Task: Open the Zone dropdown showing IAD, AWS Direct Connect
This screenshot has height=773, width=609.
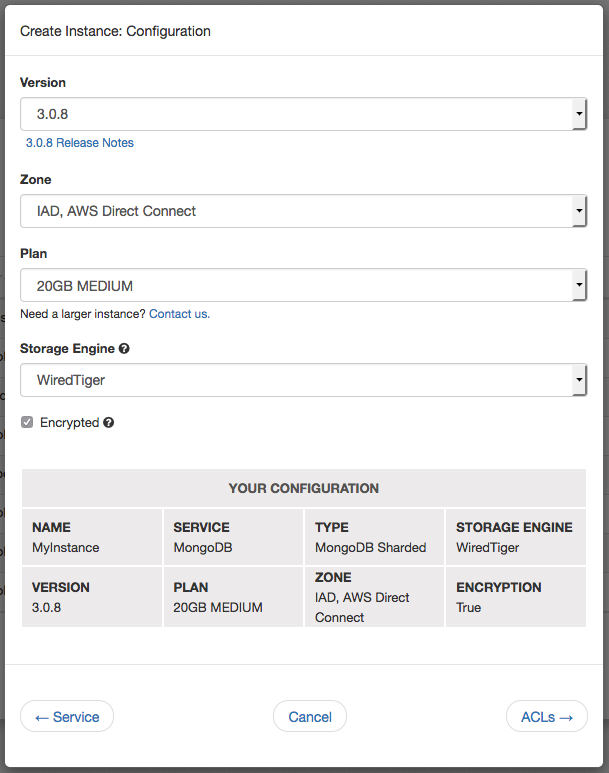Action: point(303,211)
